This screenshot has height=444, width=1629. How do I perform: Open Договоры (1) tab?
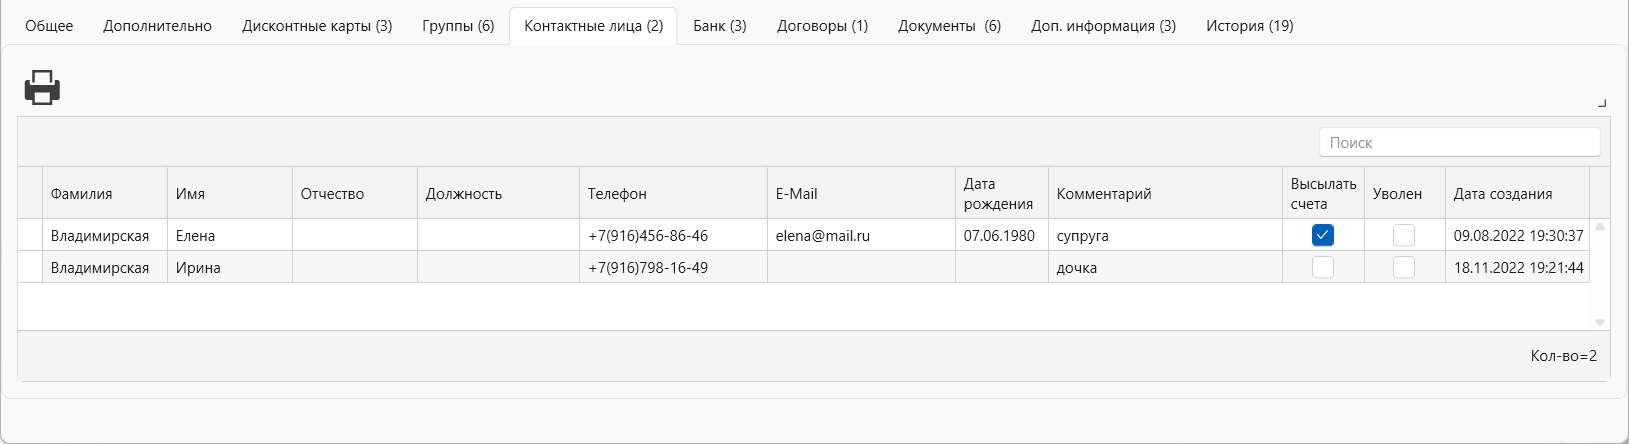[822, 26]
